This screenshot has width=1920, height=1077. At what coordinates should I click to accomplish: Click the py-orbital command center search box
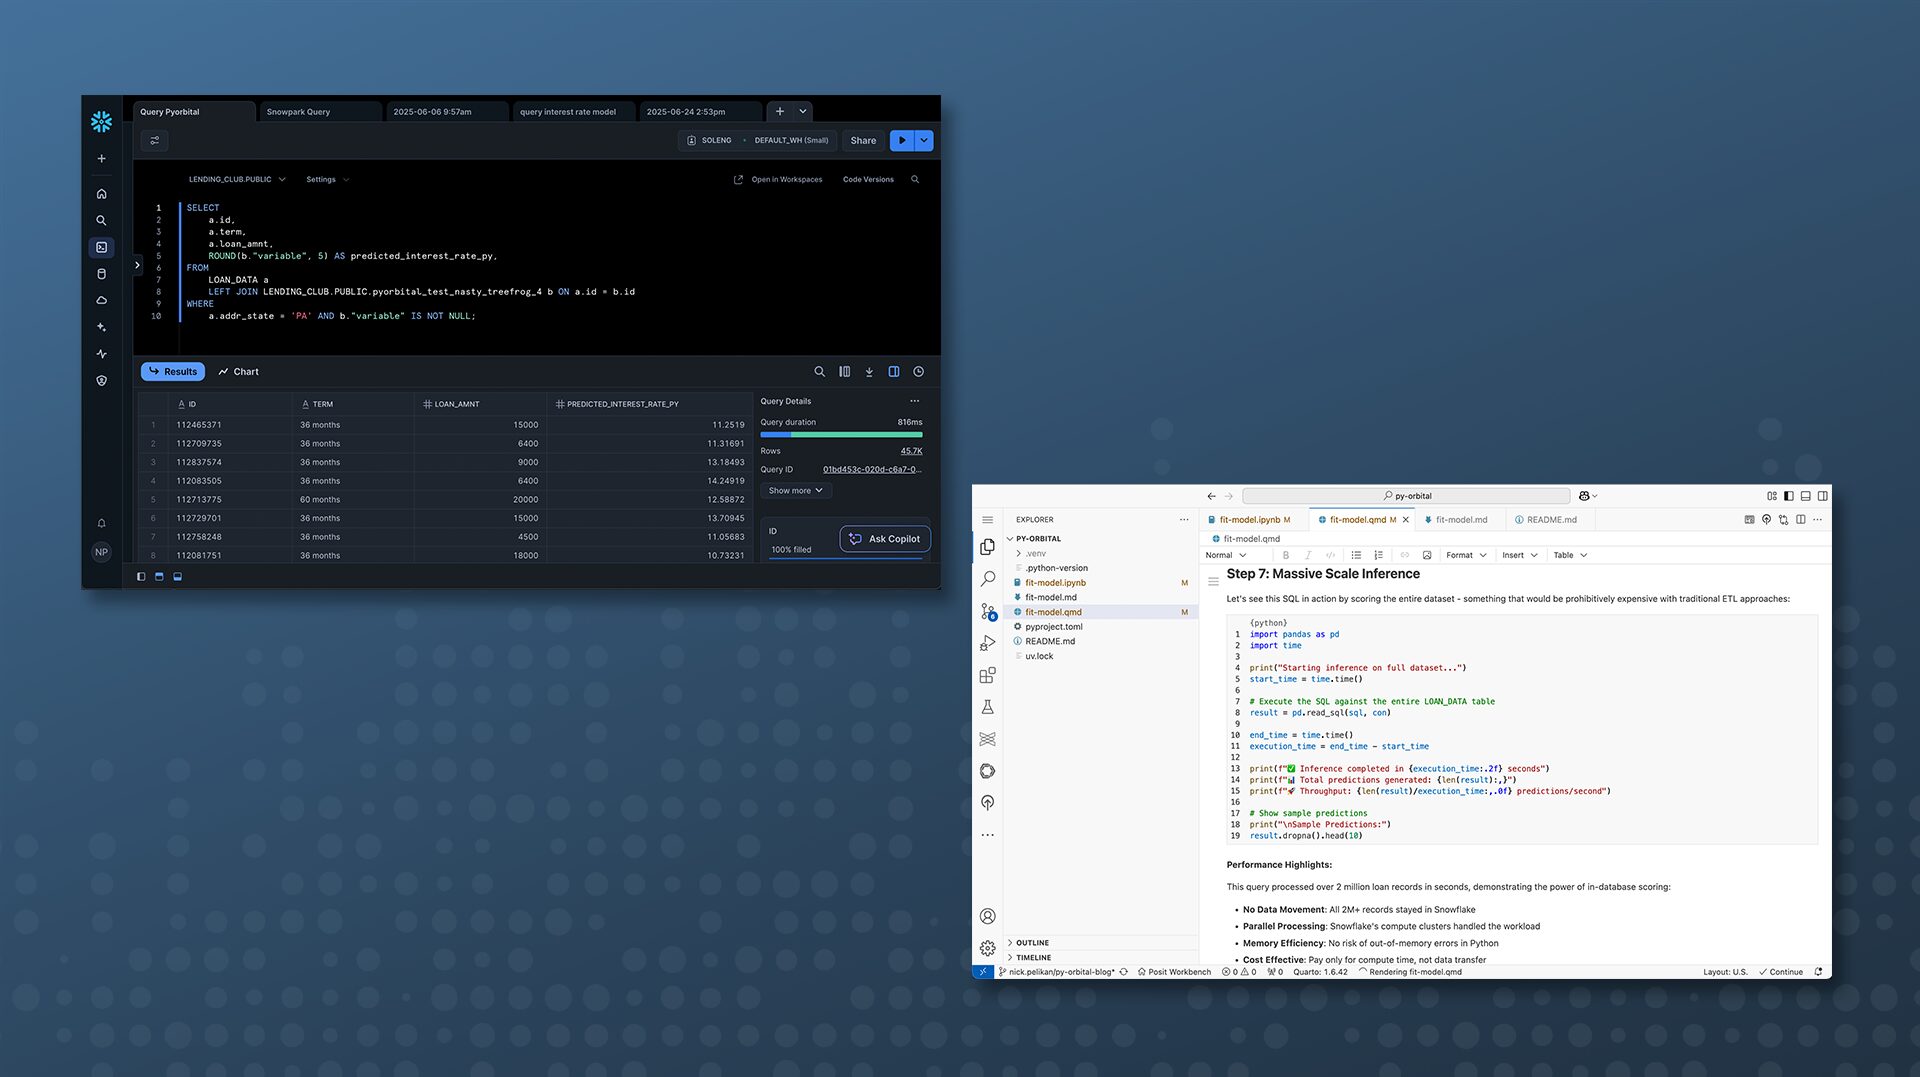tap(1406, 496)
